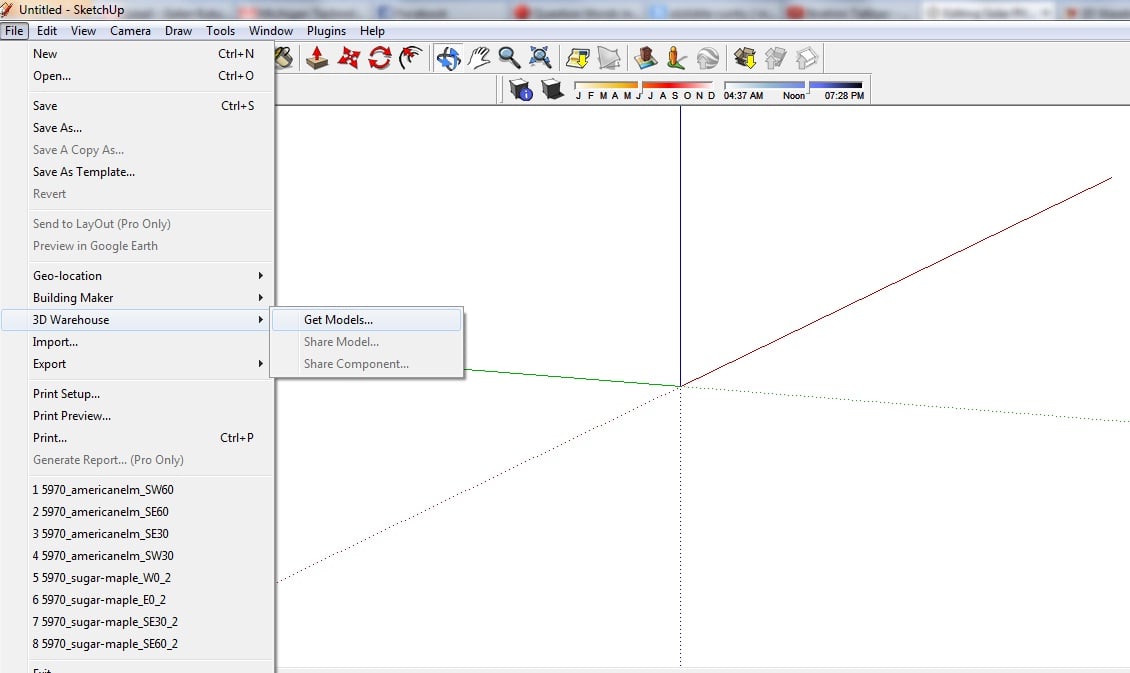Screen dimensions: 1130x673
Task: Select the Offset tool
Action: [x=410, y=58]
